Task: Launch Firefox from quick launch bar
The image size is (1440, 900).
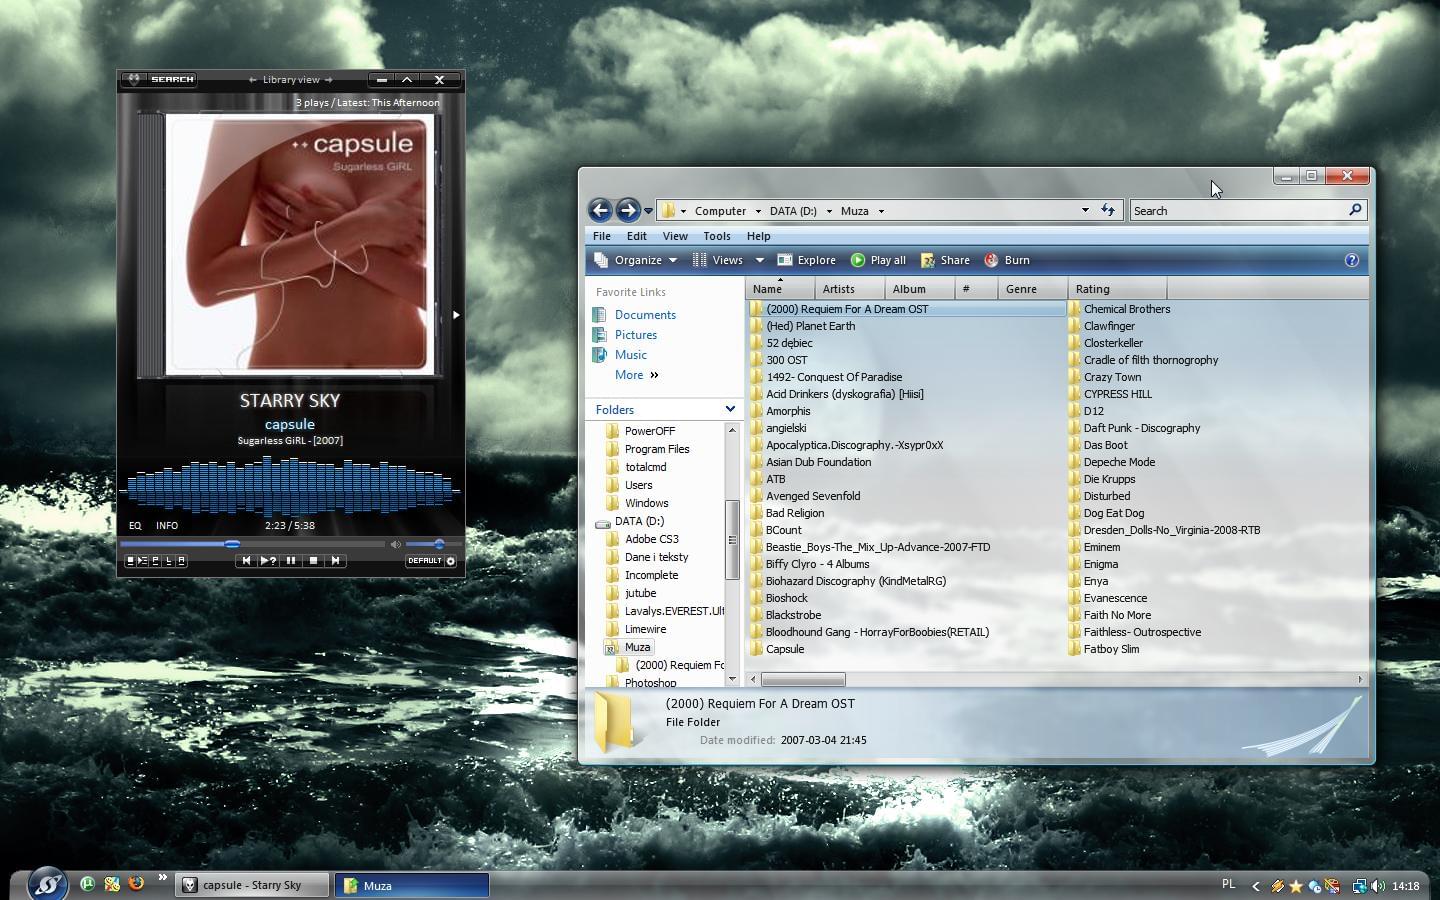Action: (136, 884)
